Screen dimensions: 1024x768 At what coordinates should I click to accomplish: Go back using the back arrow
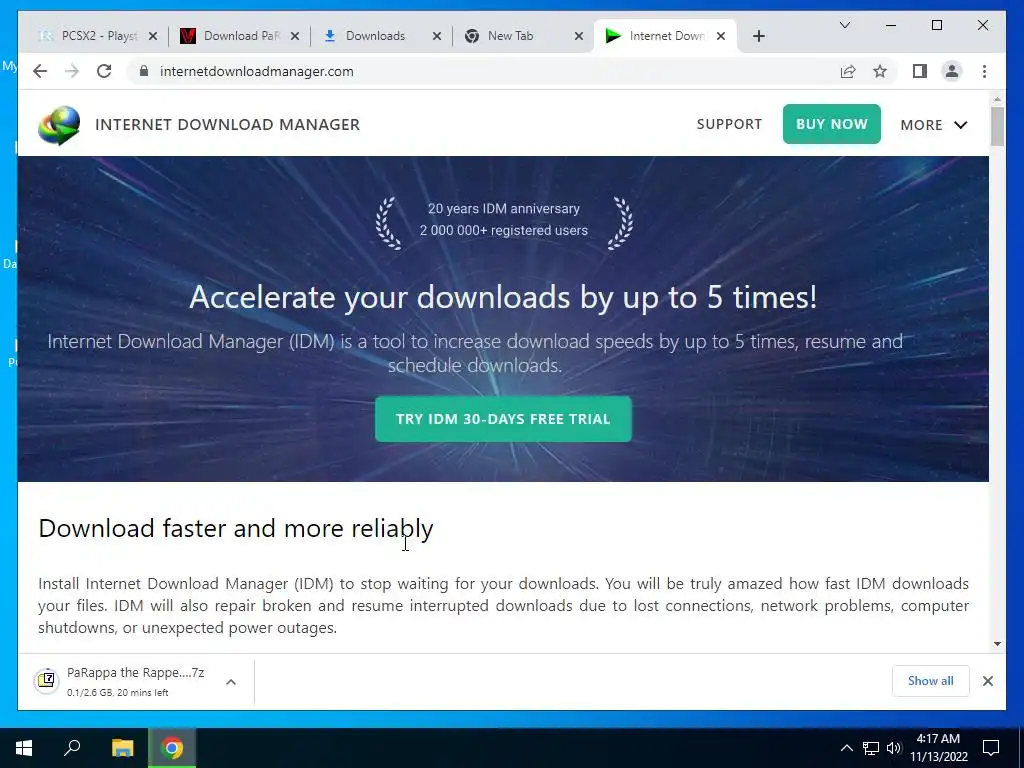40,71
